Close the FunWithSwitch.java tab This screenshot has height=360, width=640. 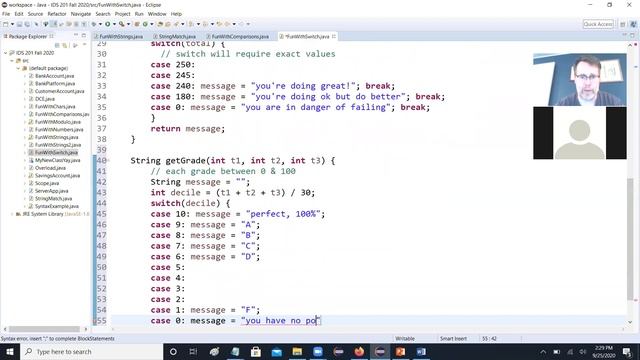[334, 36]
